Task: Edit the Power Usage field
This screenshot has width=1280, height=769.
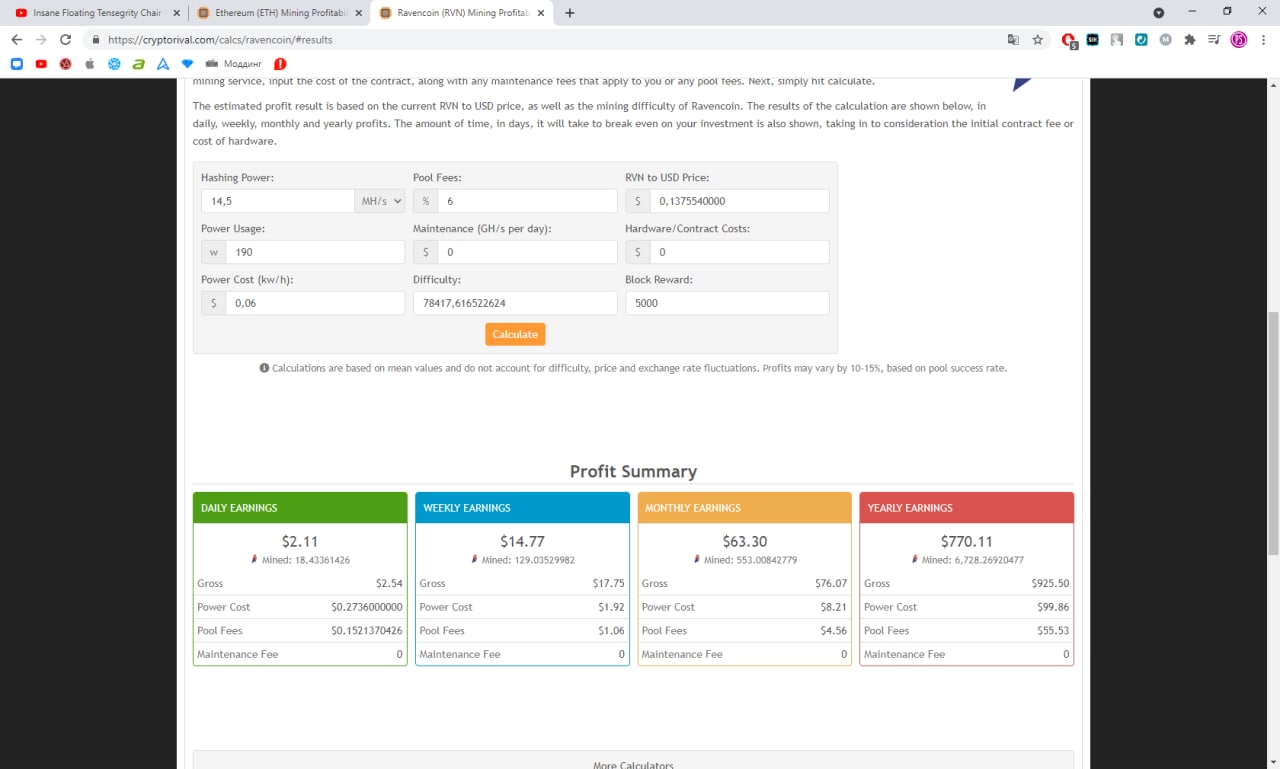Action: [315, 252]
